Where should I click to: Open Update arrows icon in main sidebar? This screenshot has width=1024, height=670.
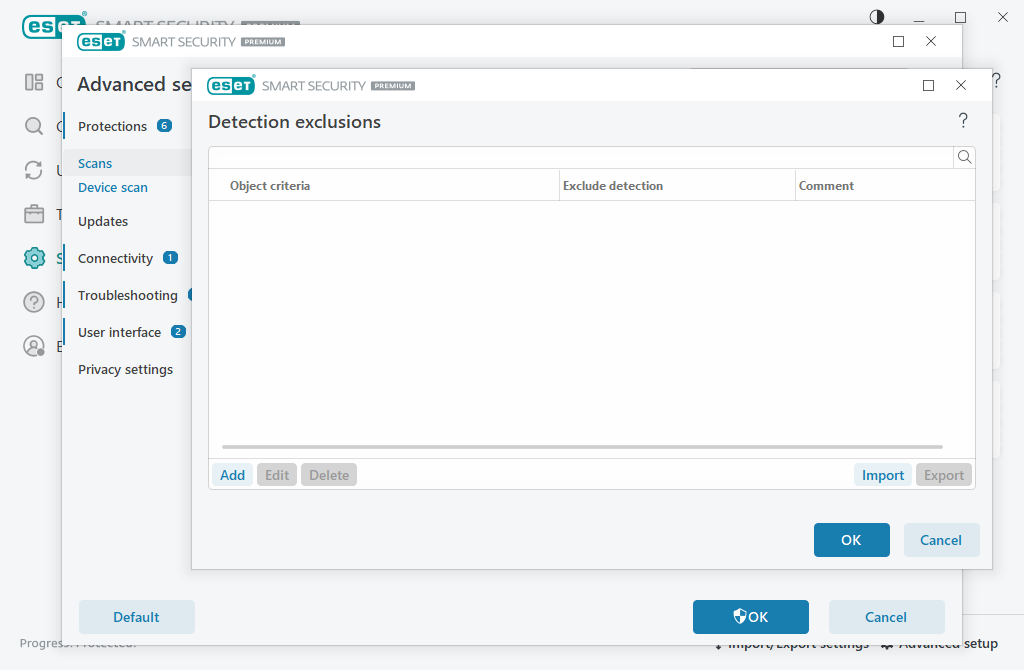[34, 170]
